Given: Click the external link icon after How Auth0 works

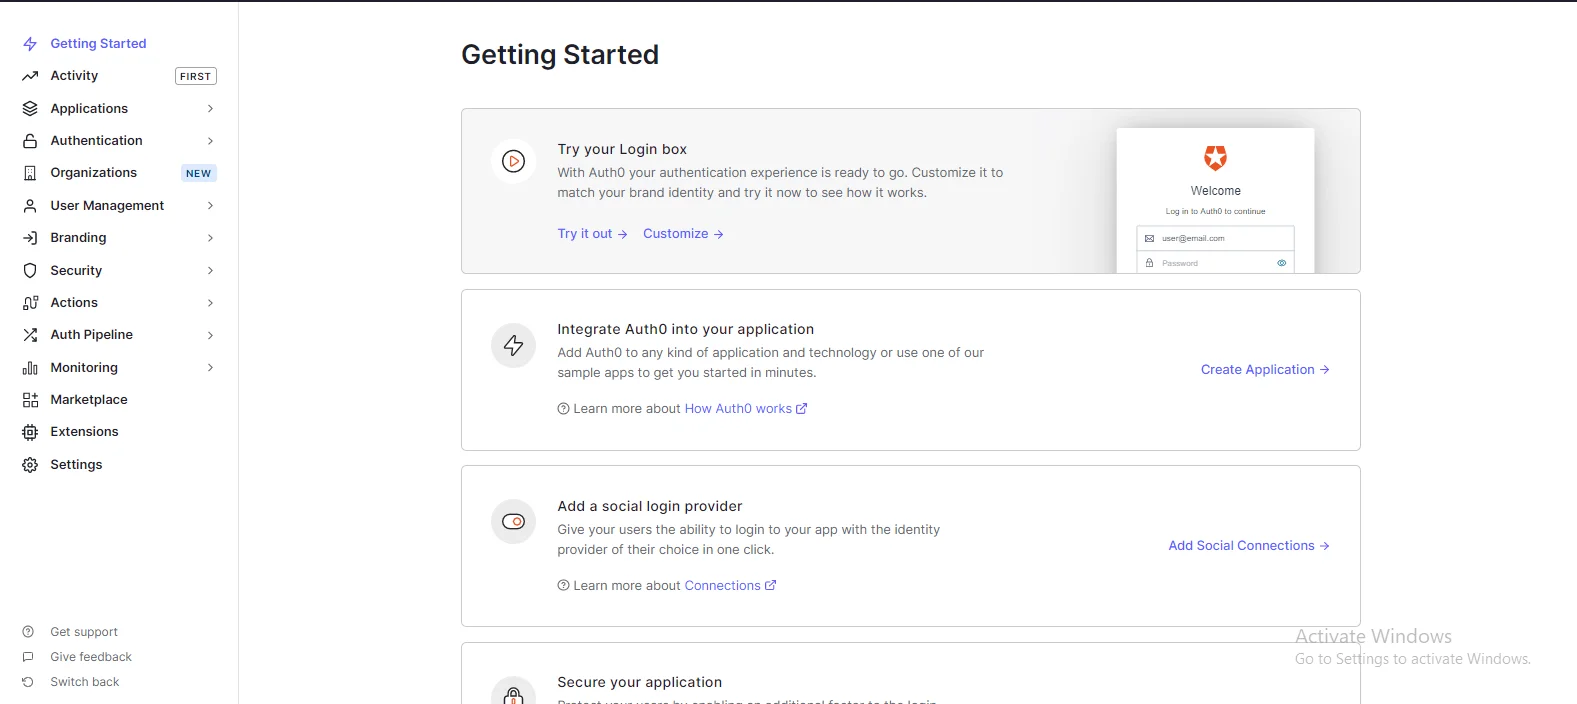Looking at the screenshot, I should [x=801, y=409].
